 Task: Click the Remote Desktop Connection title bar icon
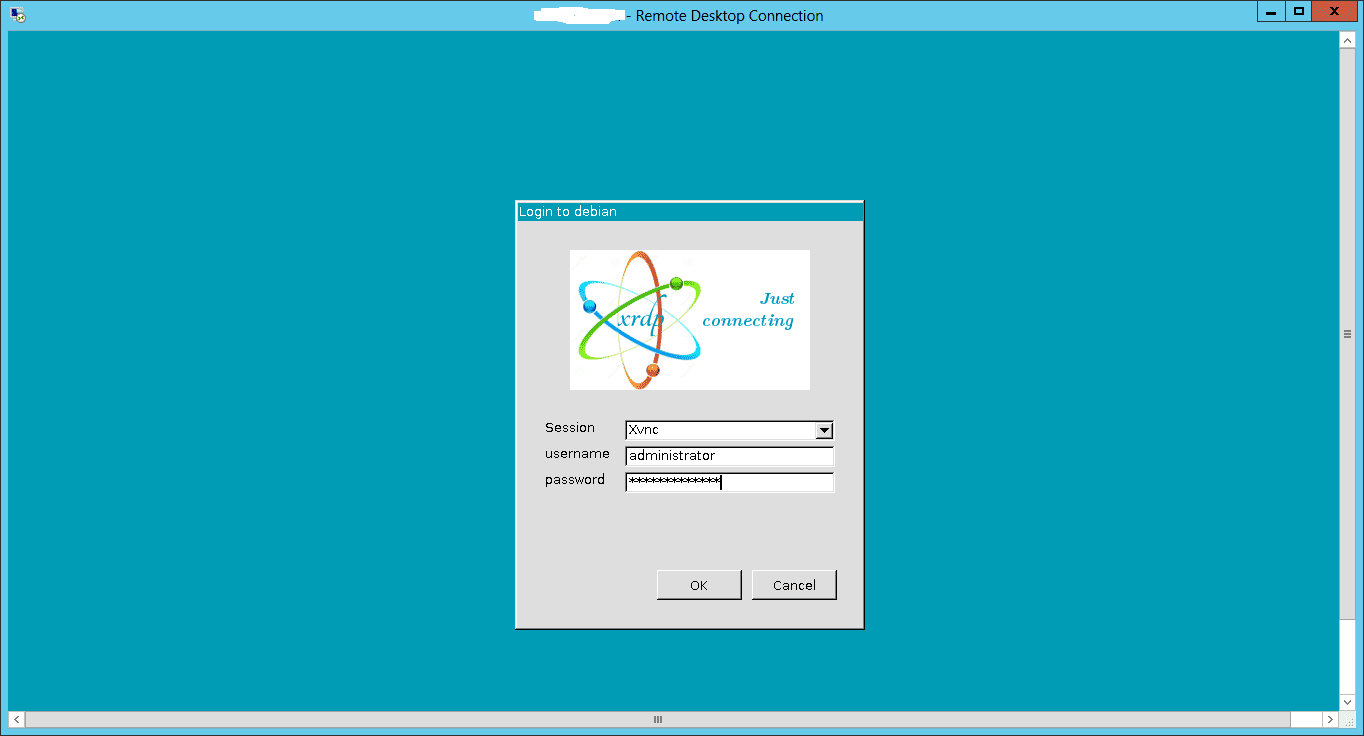tap(17, 15)
